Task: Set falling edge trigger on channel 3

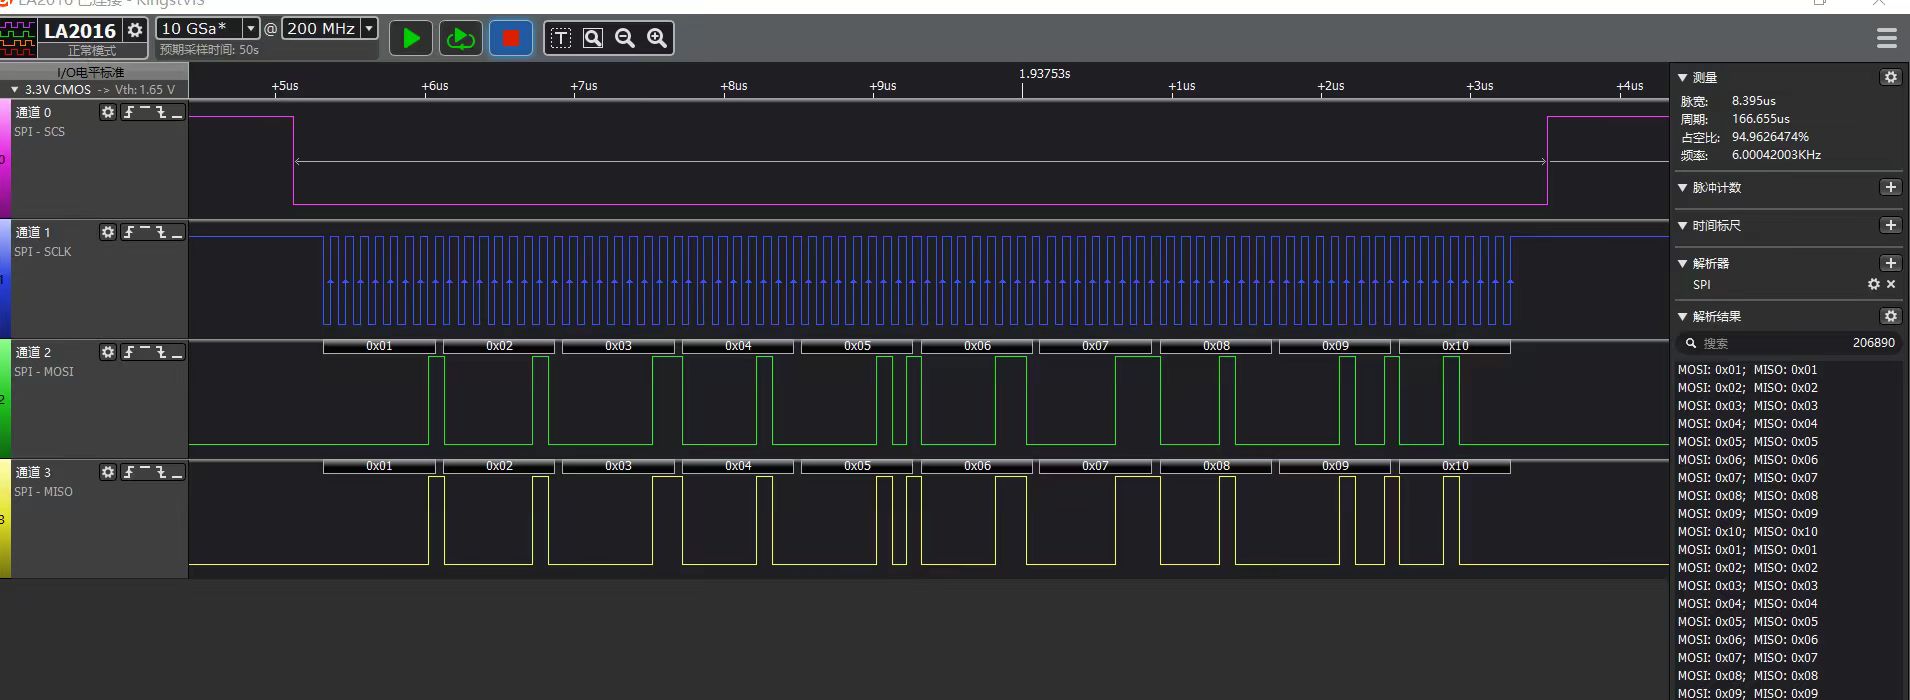Action: click(161, 472)
